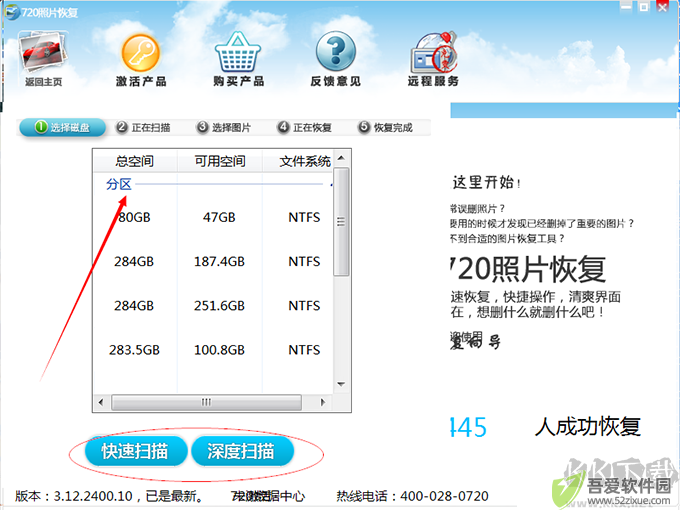Select step 5 恢复完成 tab
Viewport: 680px width, 510px height.
(385, 128)
